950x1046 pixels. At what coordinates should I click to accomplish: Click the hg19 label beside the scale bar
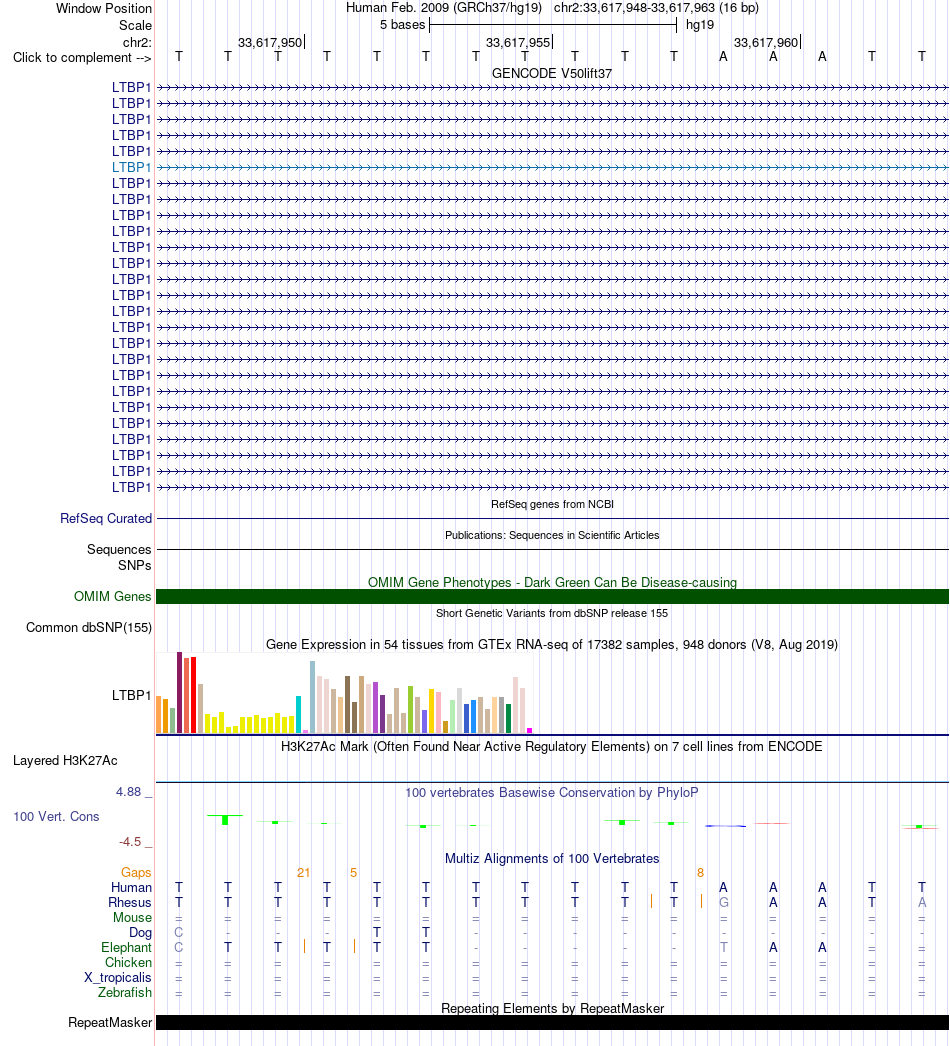(700, 25)
